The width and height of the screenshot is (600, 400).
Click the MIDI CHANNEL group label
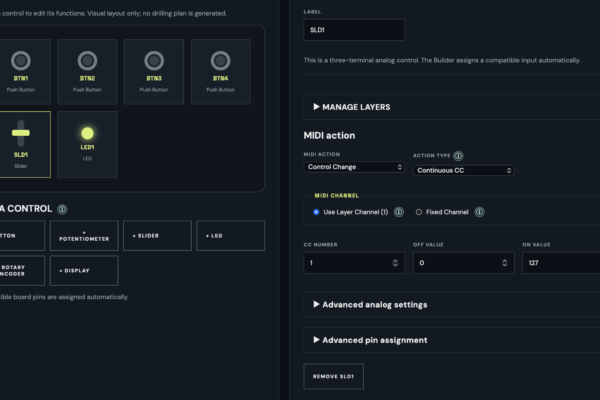coord(337,196)
